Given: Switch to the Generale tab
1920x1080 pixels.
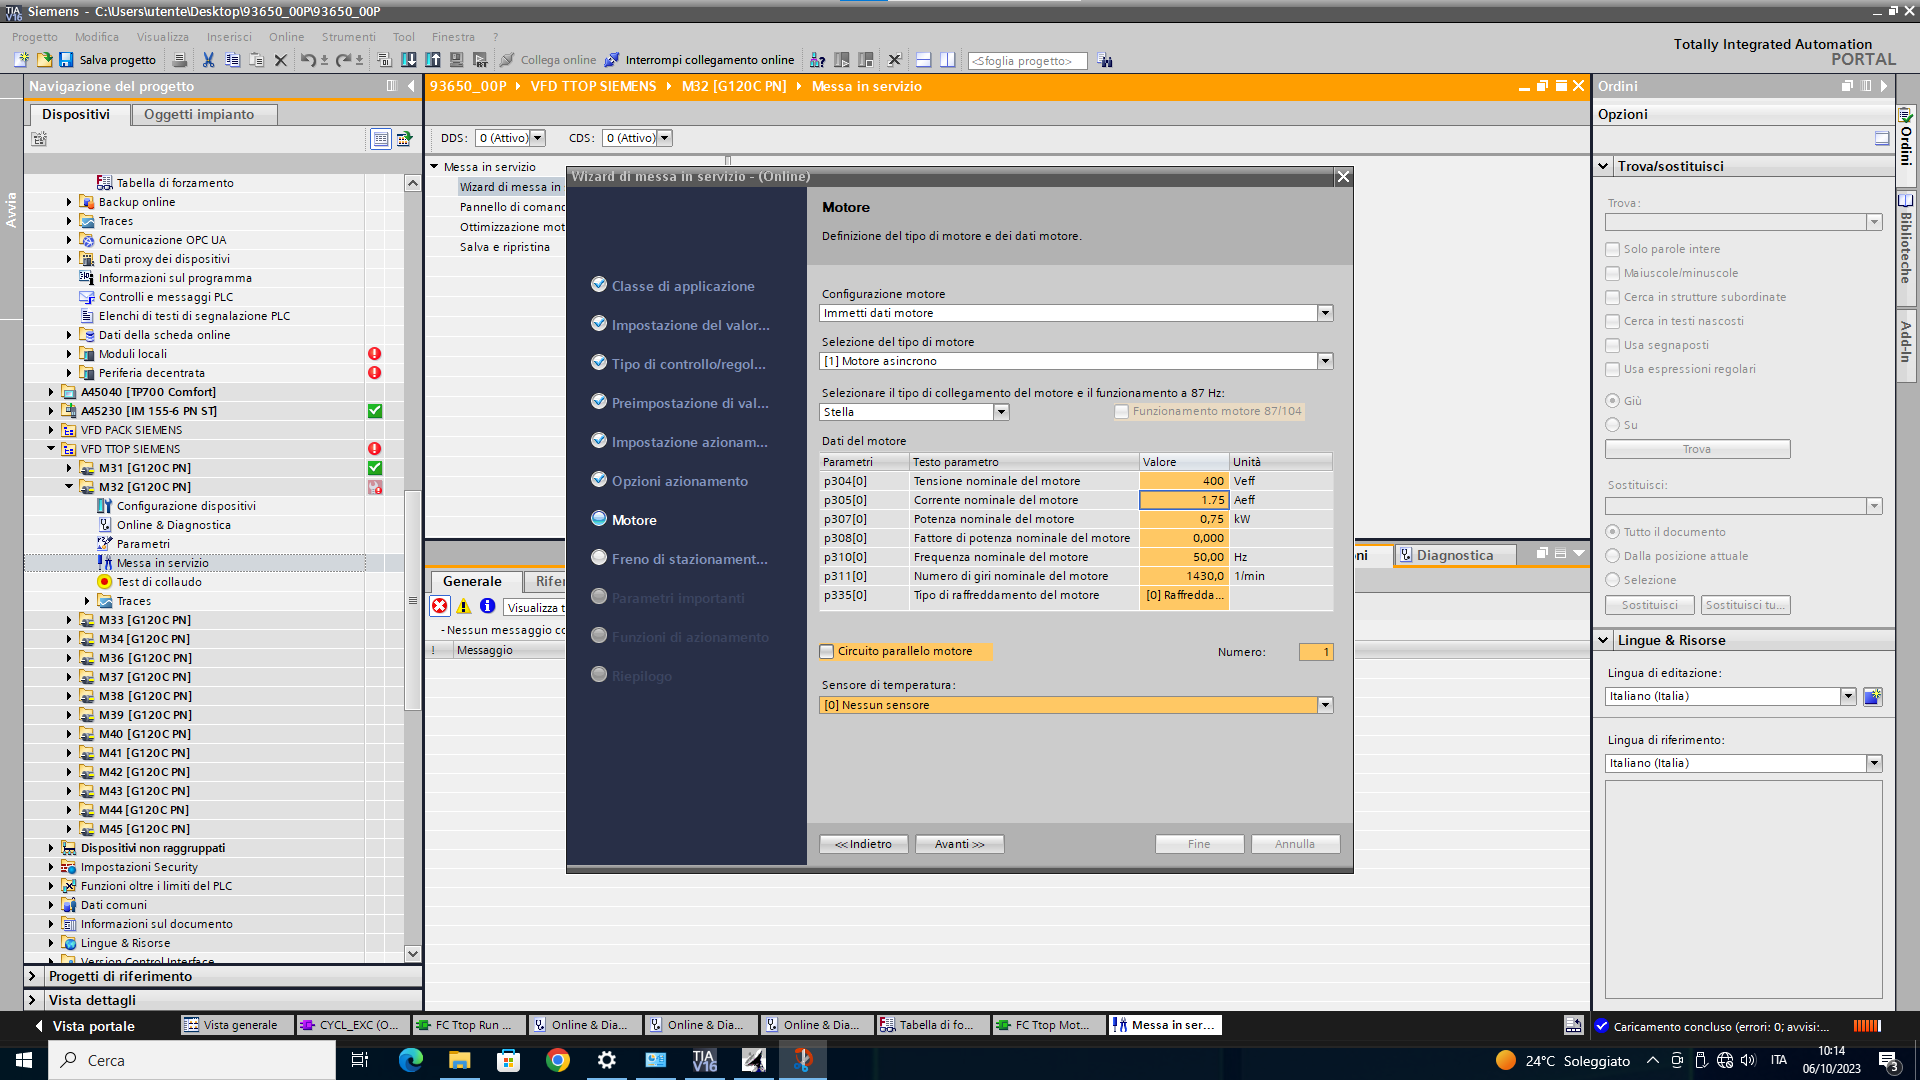Looking at the screenshot, I should (x=472, y=581).
